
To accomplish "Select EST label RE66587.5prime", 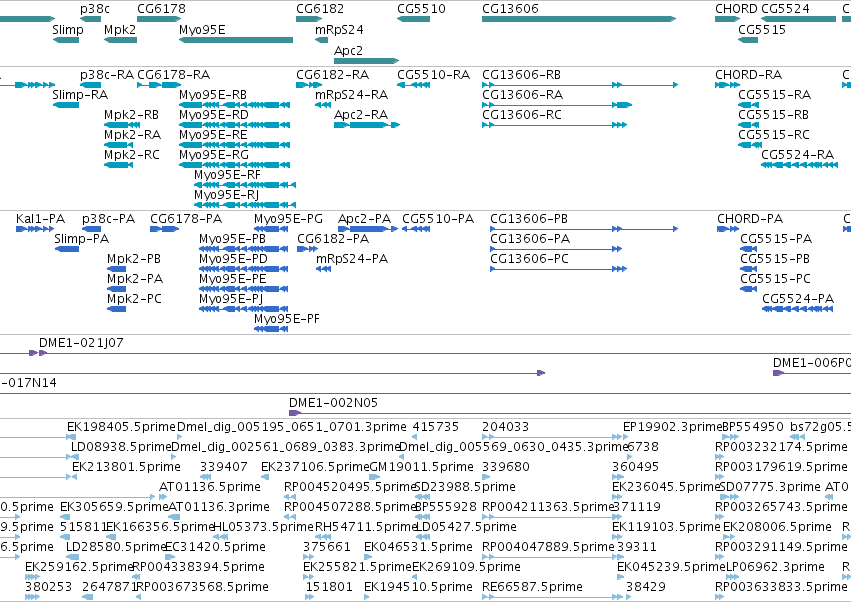I will coord(532,587).
